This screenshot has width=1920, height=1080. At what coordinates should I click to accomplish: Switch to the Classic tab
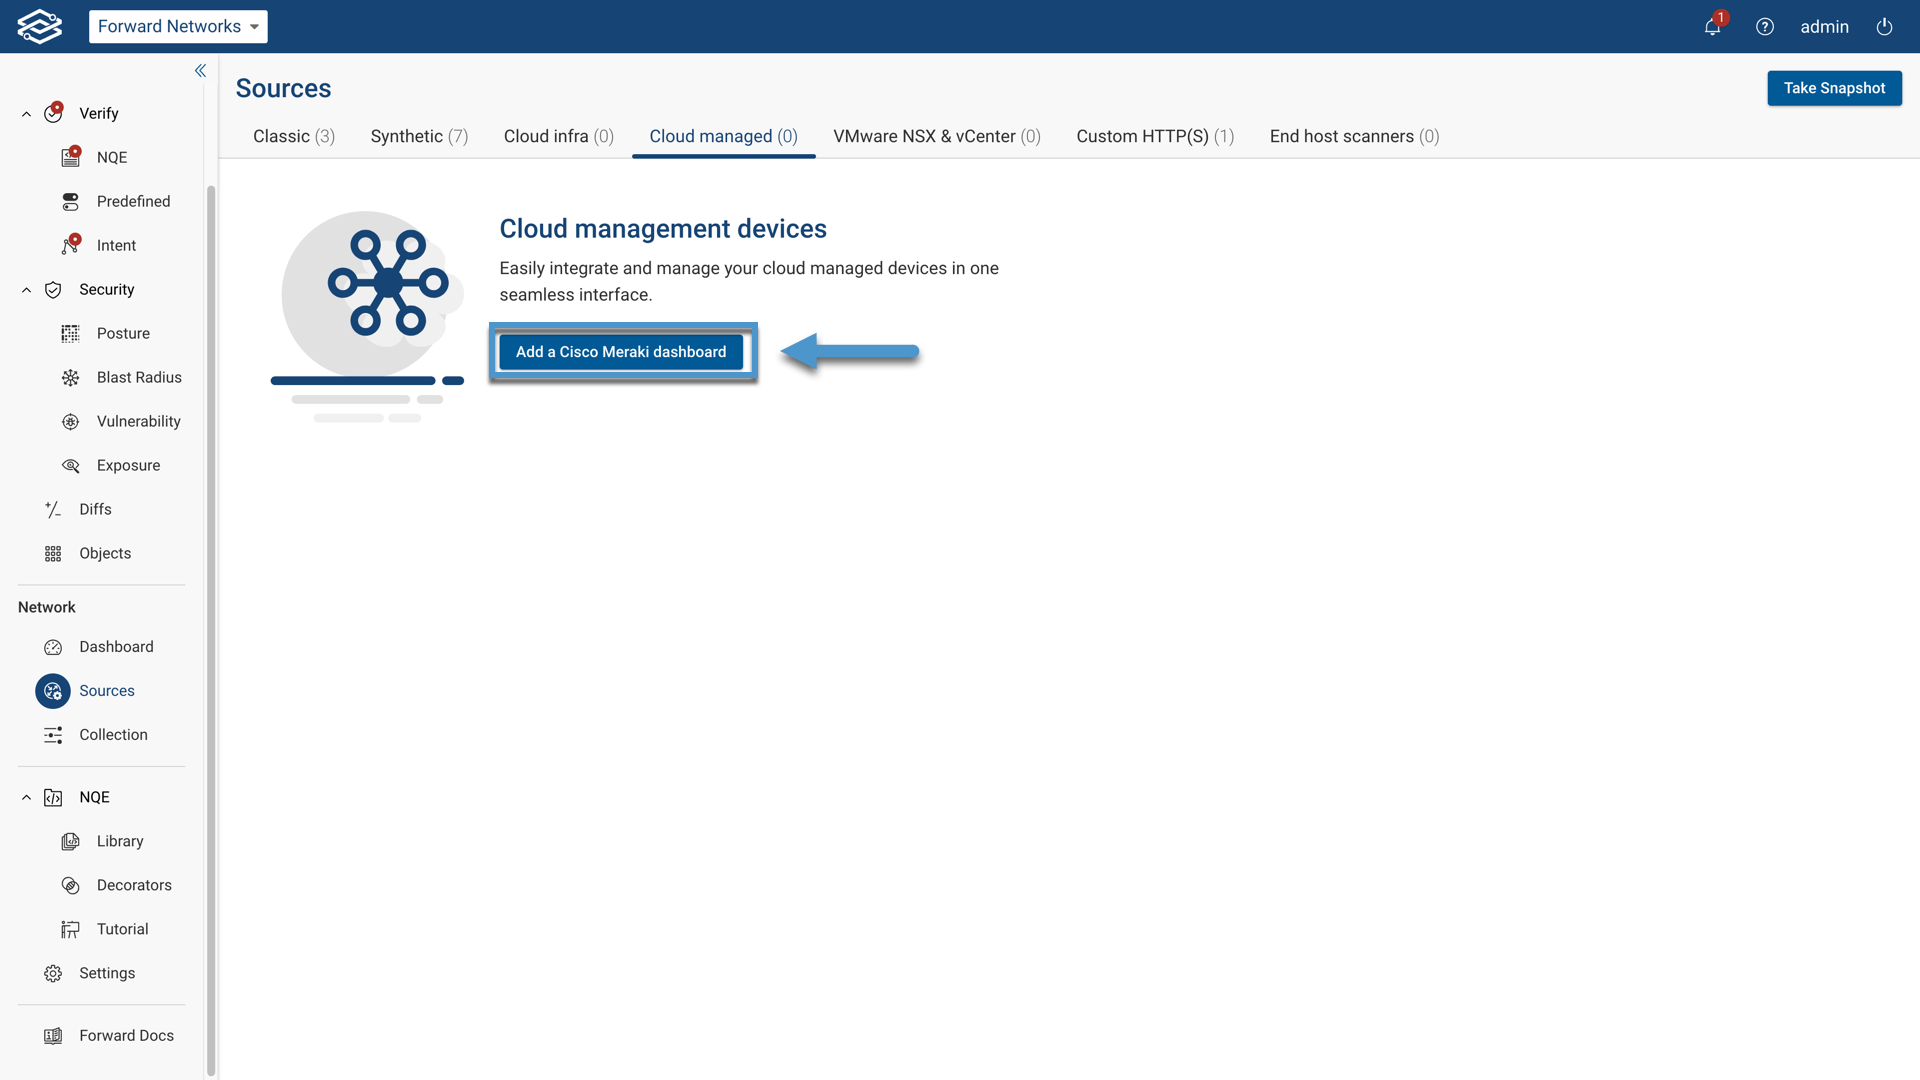click(x=293, y=136)
